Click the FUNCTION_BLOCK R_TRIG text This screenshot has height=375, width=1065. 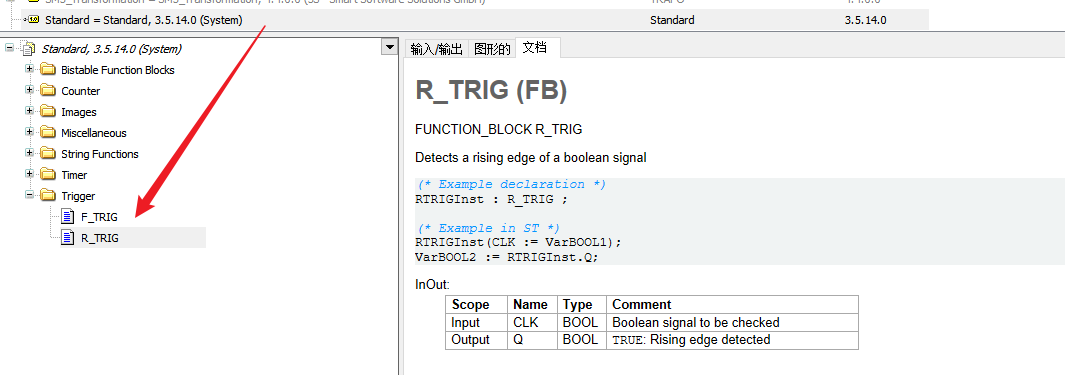[x=499, y=130]
